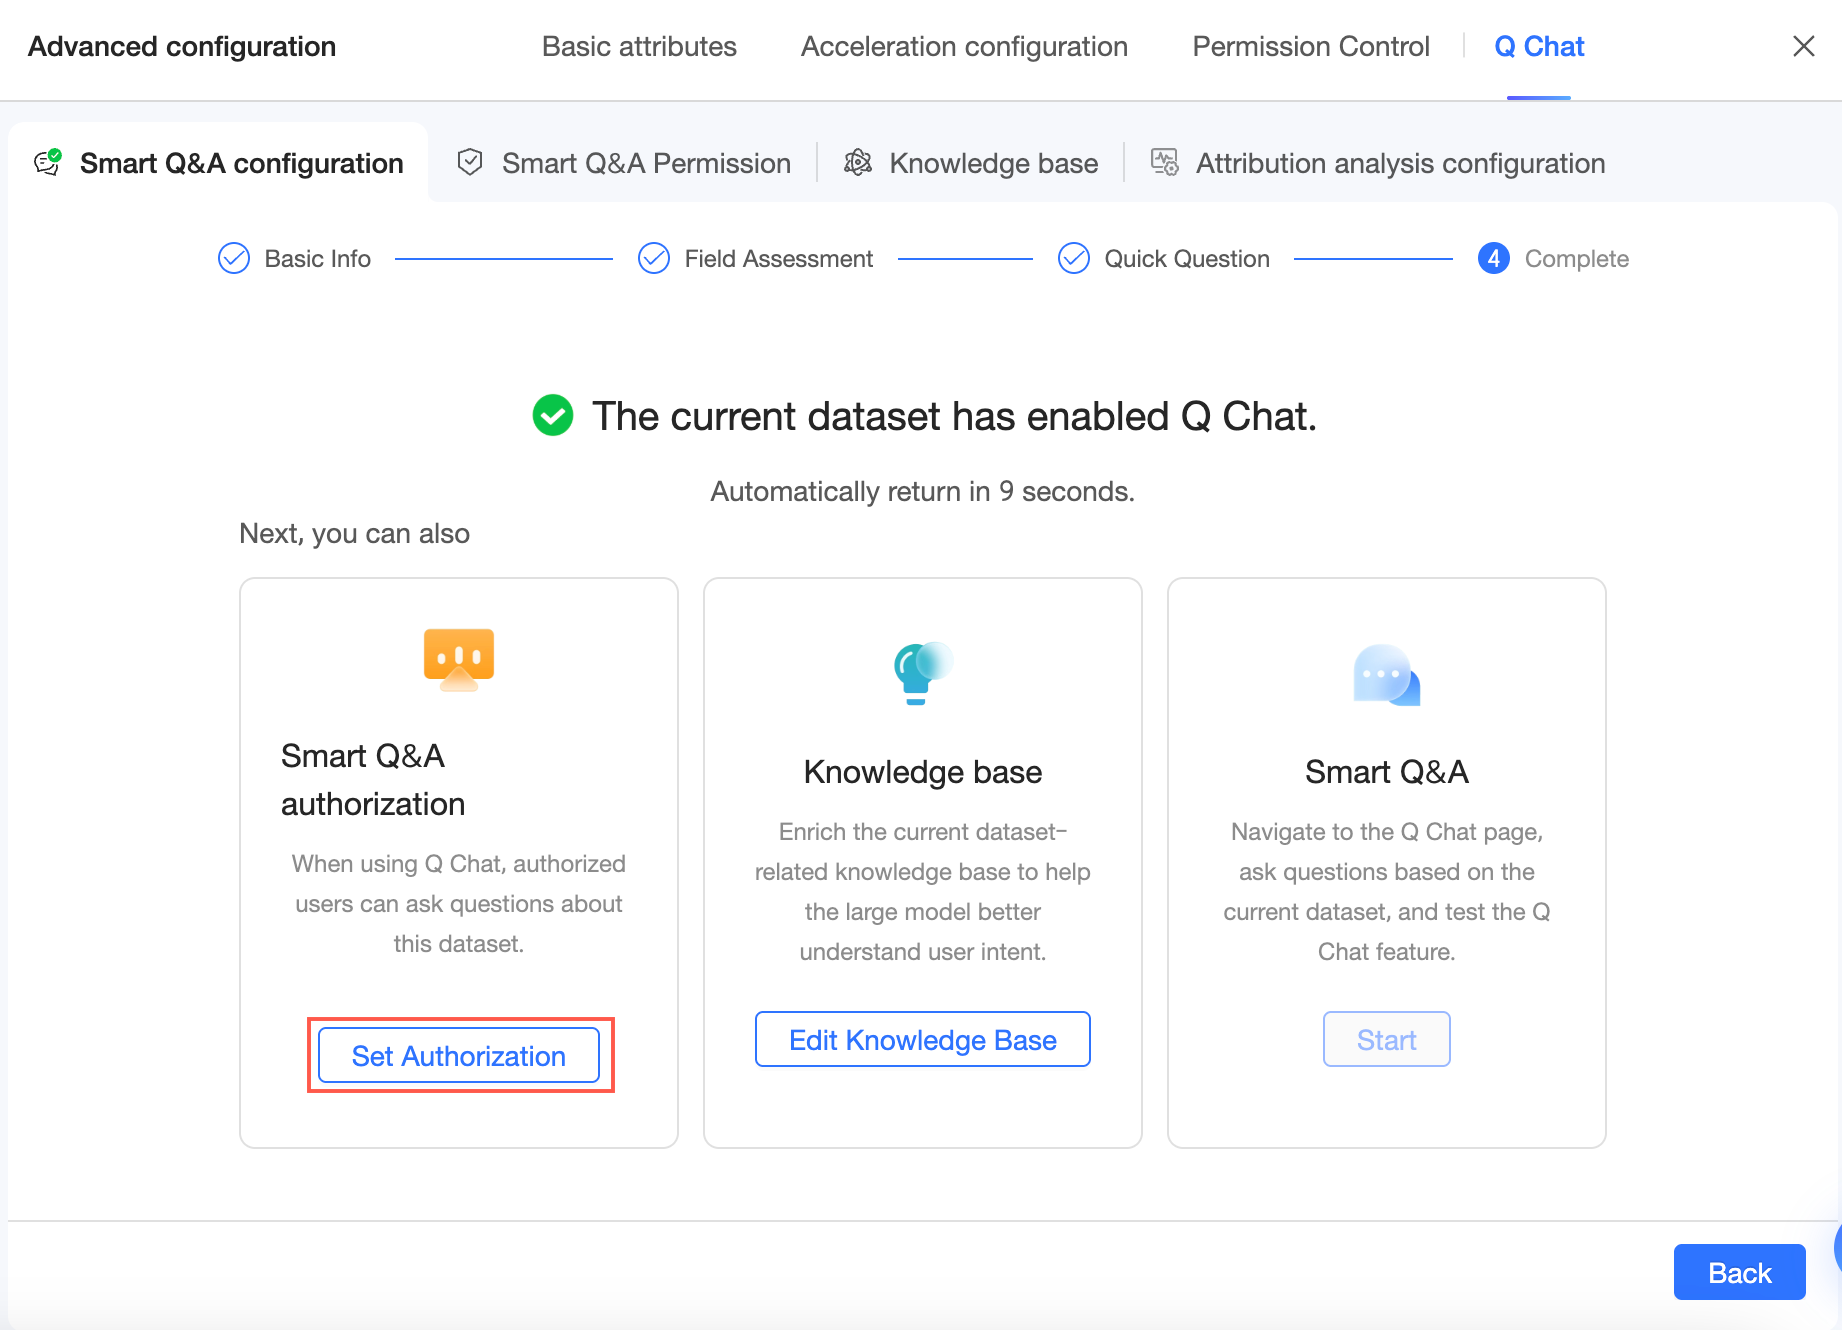Screen dimensions: 1842x1330
Task: Click the teal lightbulb Knowledge base icon
Action: point(922,672)
